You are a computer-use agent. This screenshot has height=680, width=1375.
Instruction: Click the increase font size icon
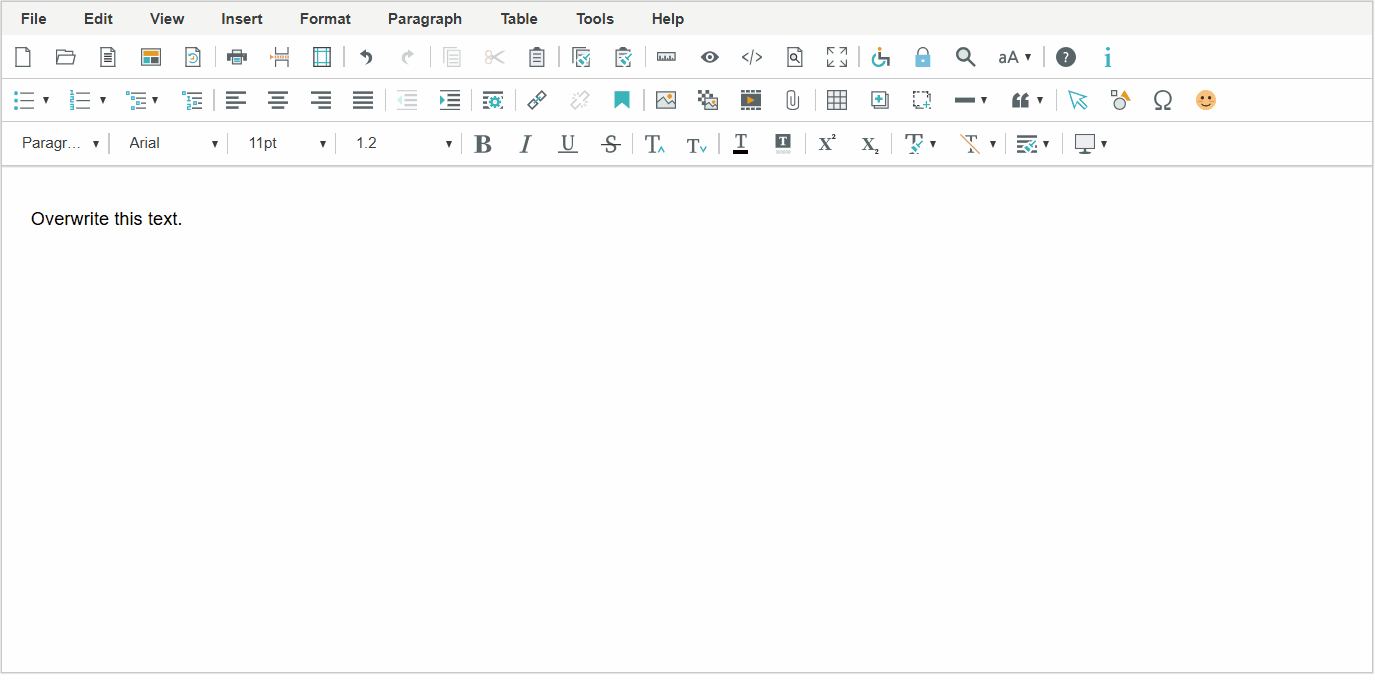tap(655, 144)
